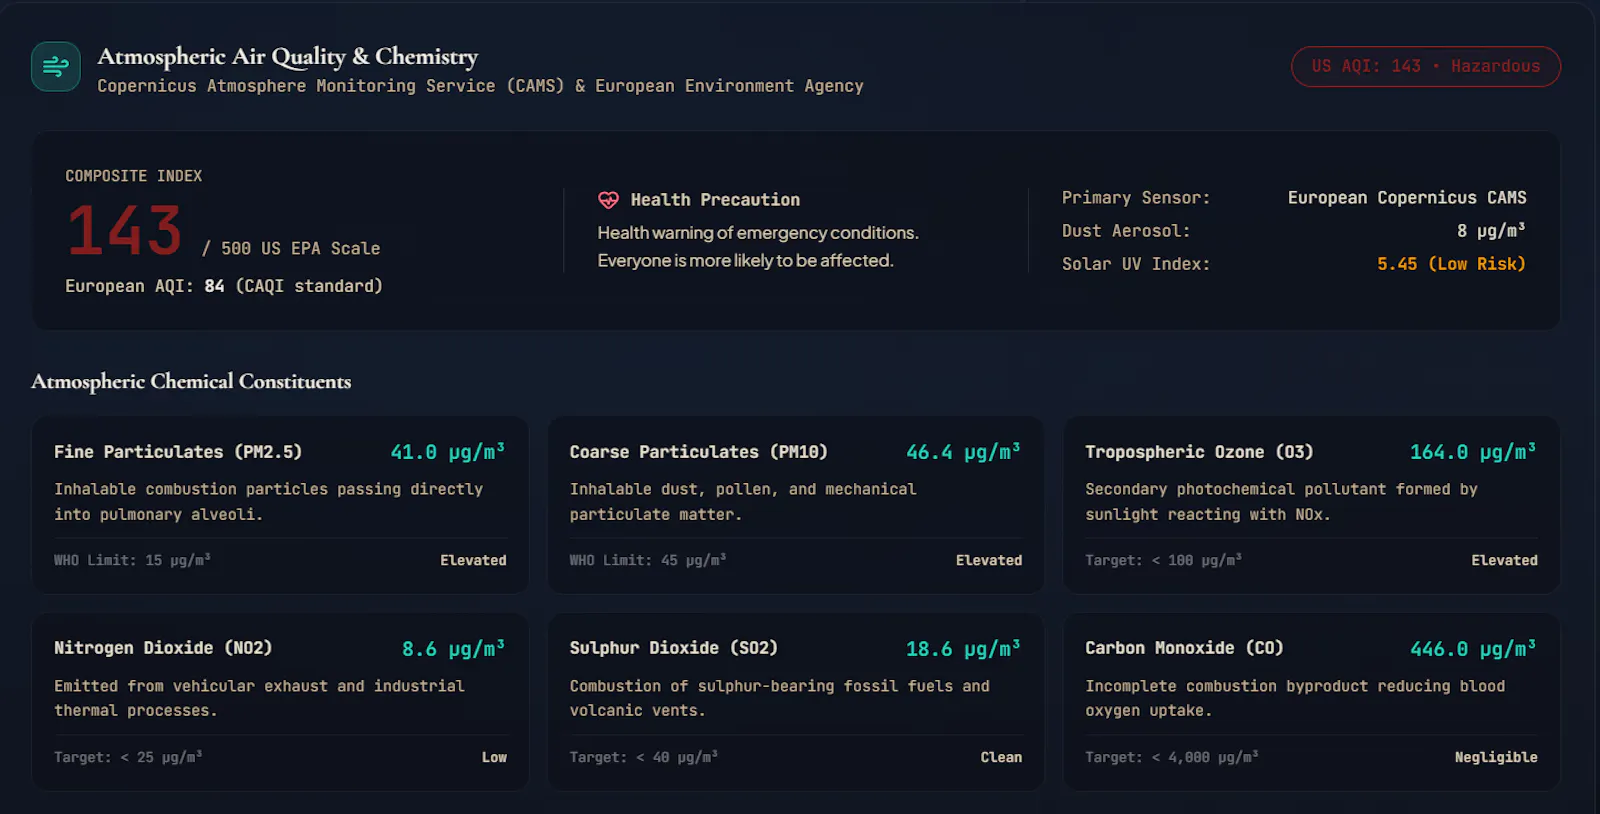Select the Tropospheric Ozone (O3) card title
The height and width of the screenshot is (814, 1600).
[1199, 452]
